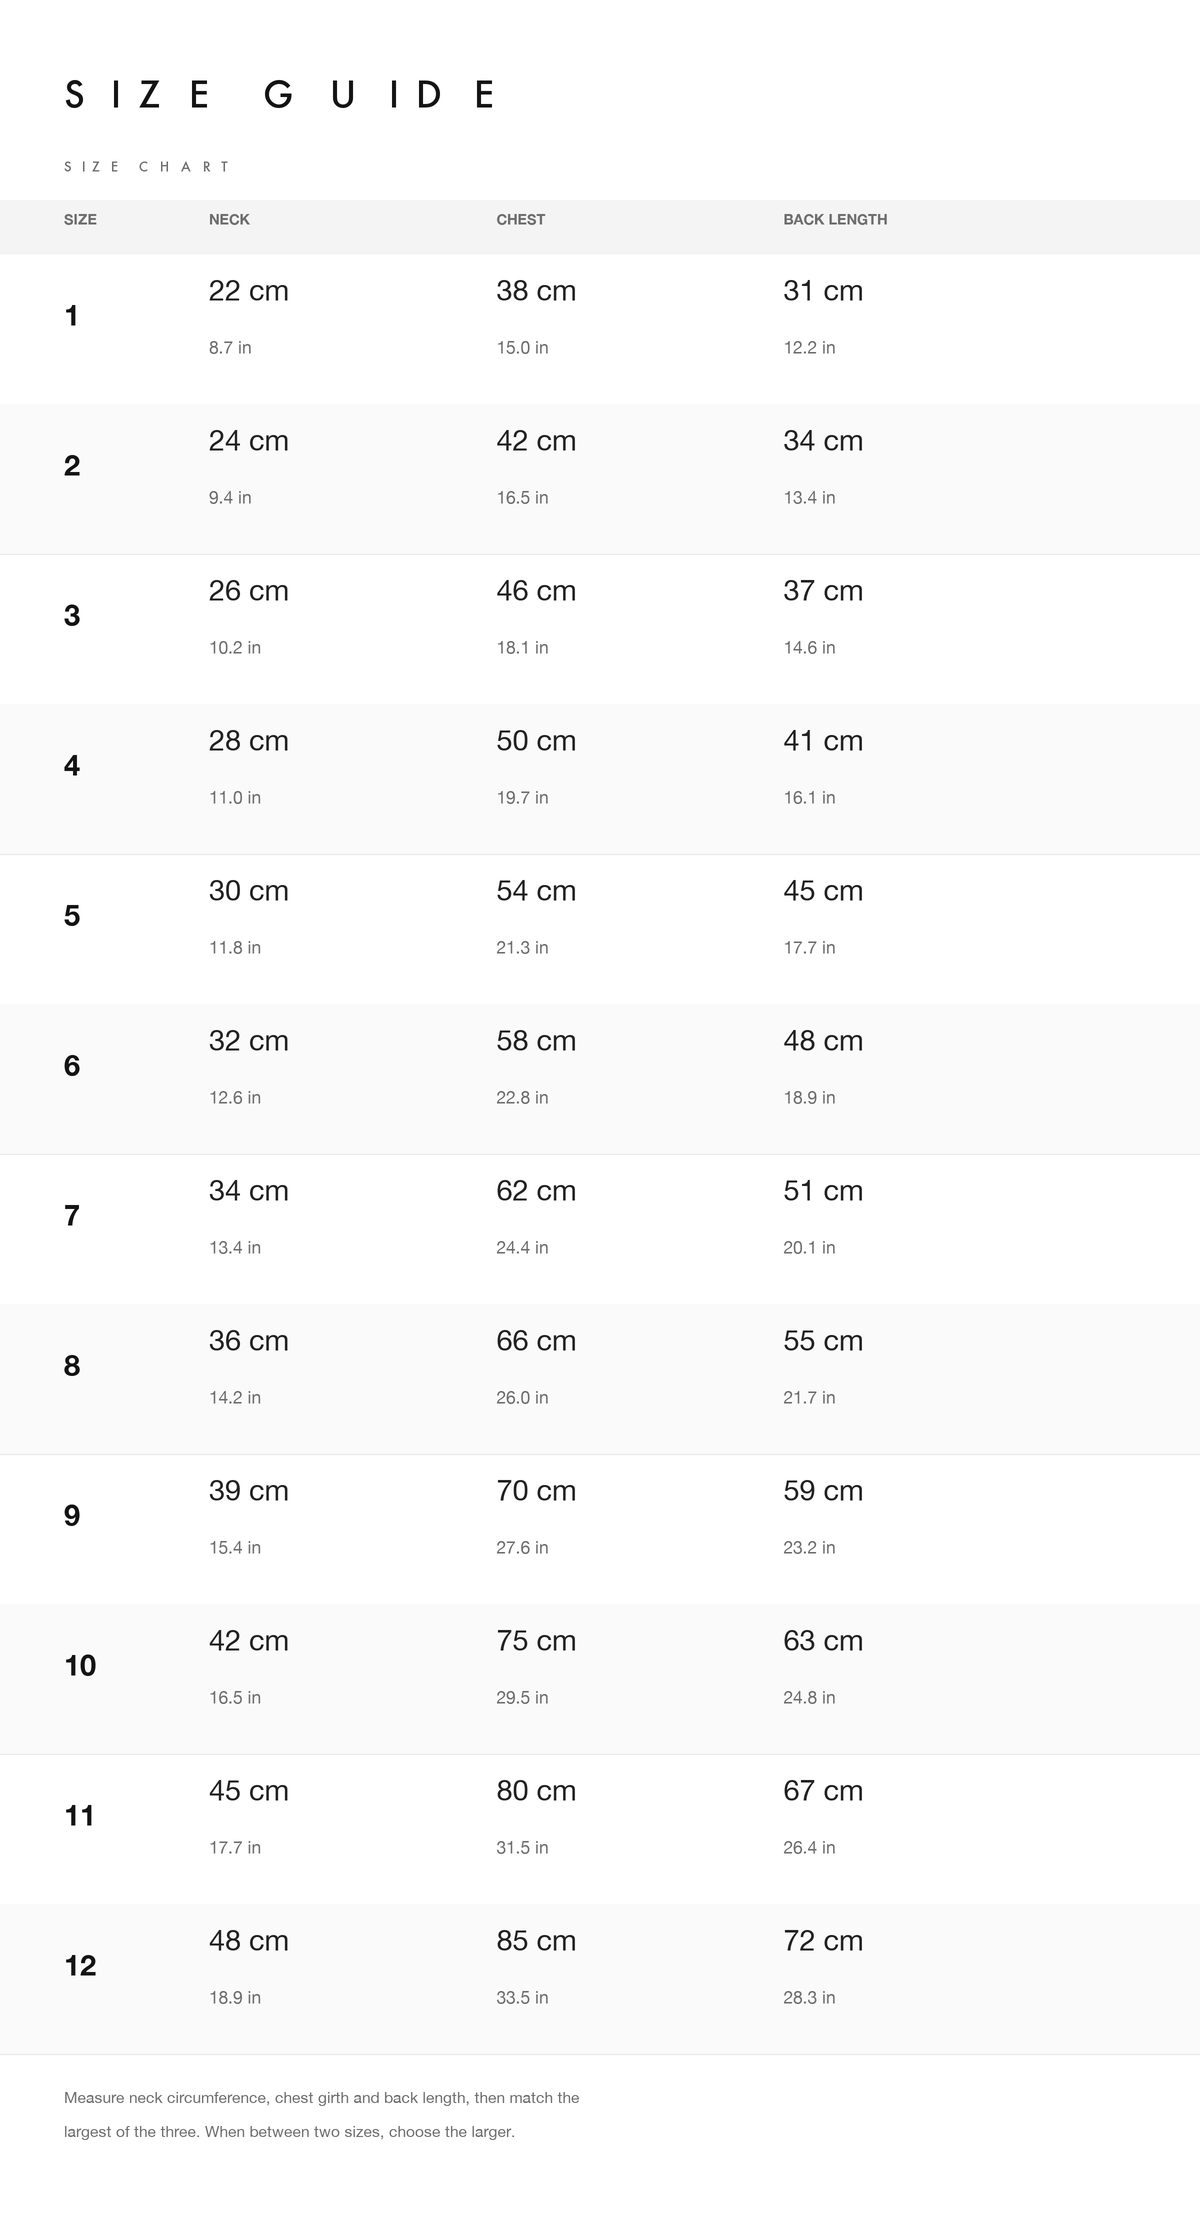Click the 63 cm back length value
1200x2214 pixels.
pyautogui.click(x=823, y=1641)
